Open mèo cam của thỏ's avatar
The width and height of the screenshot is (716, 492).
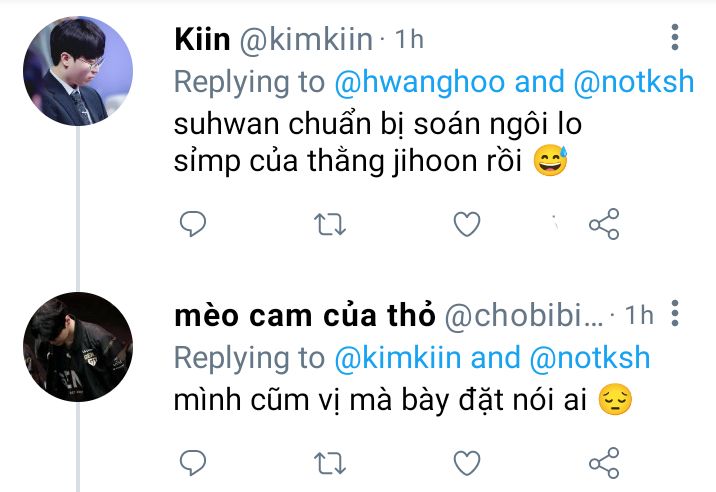pyautogui.click(x=78, y=347)
